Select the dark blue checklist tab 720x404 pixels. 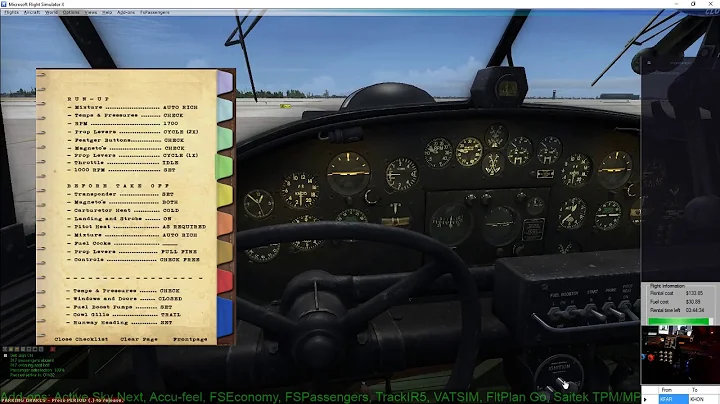(225, 317)
